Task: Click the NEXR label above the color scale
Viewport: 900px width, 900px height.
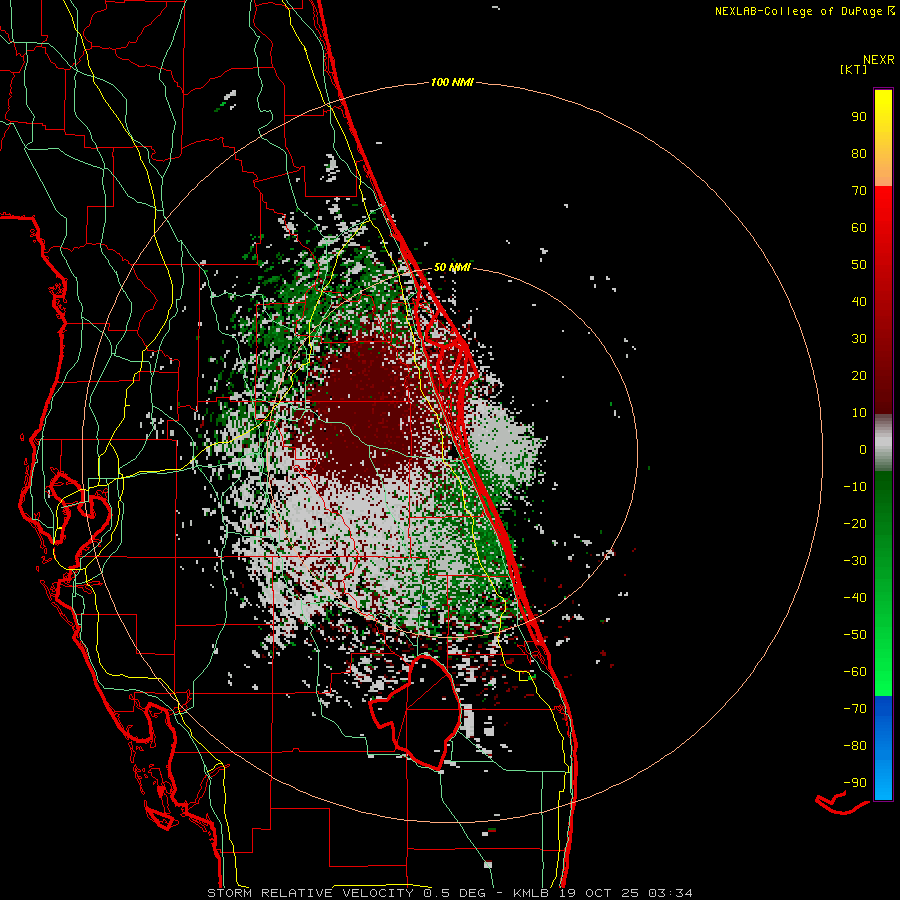Action: [879, 60]
